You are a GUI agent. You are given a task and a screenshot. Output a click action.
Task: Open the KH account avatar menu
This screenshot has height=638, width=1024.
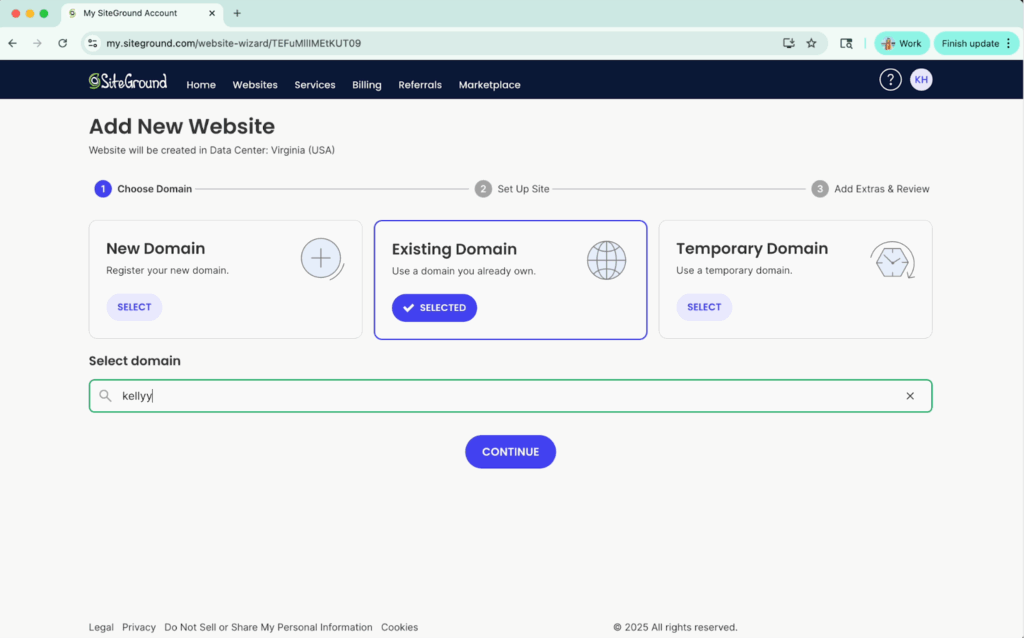[921, 80]
